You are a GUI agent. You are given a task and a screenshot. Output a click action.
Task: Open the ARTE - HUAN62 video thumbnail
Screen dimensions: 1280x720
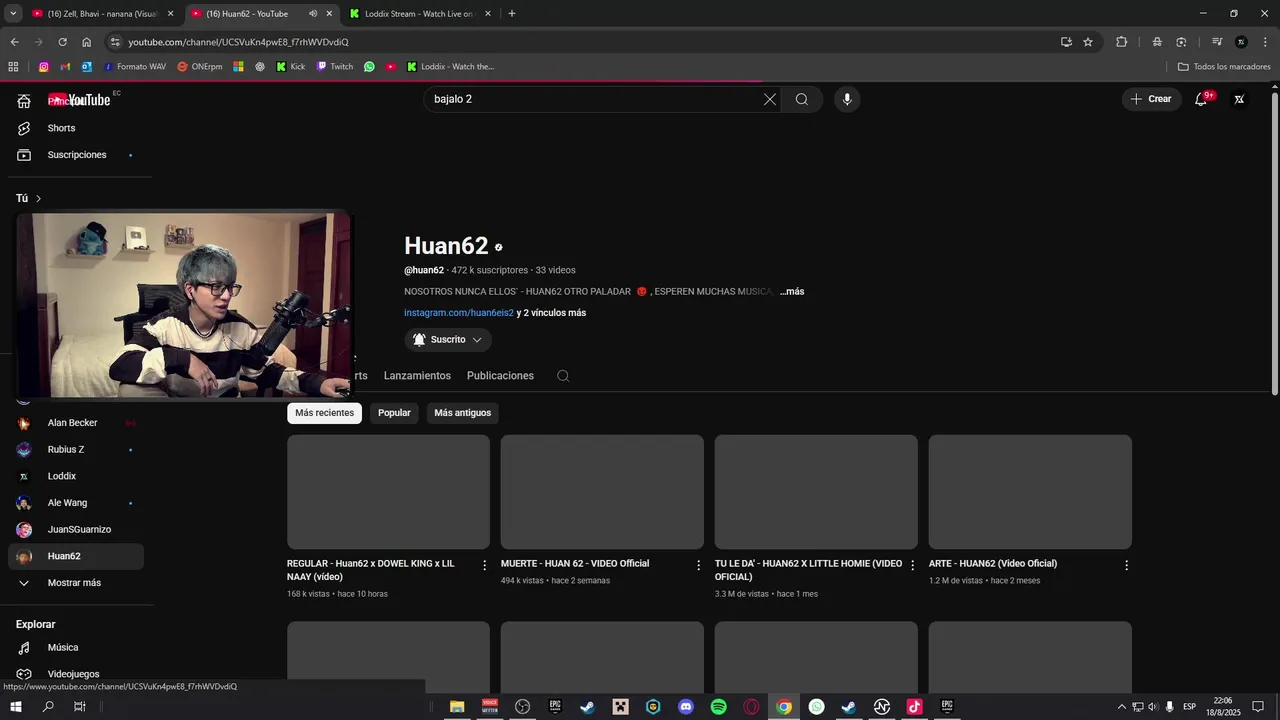(x=1030, y=492)
